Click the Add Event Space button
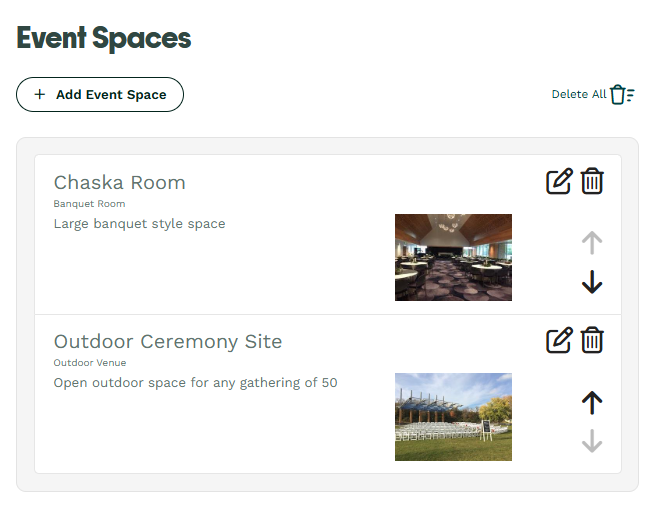Viewport: 650px width, 515px height. (100, 95)
